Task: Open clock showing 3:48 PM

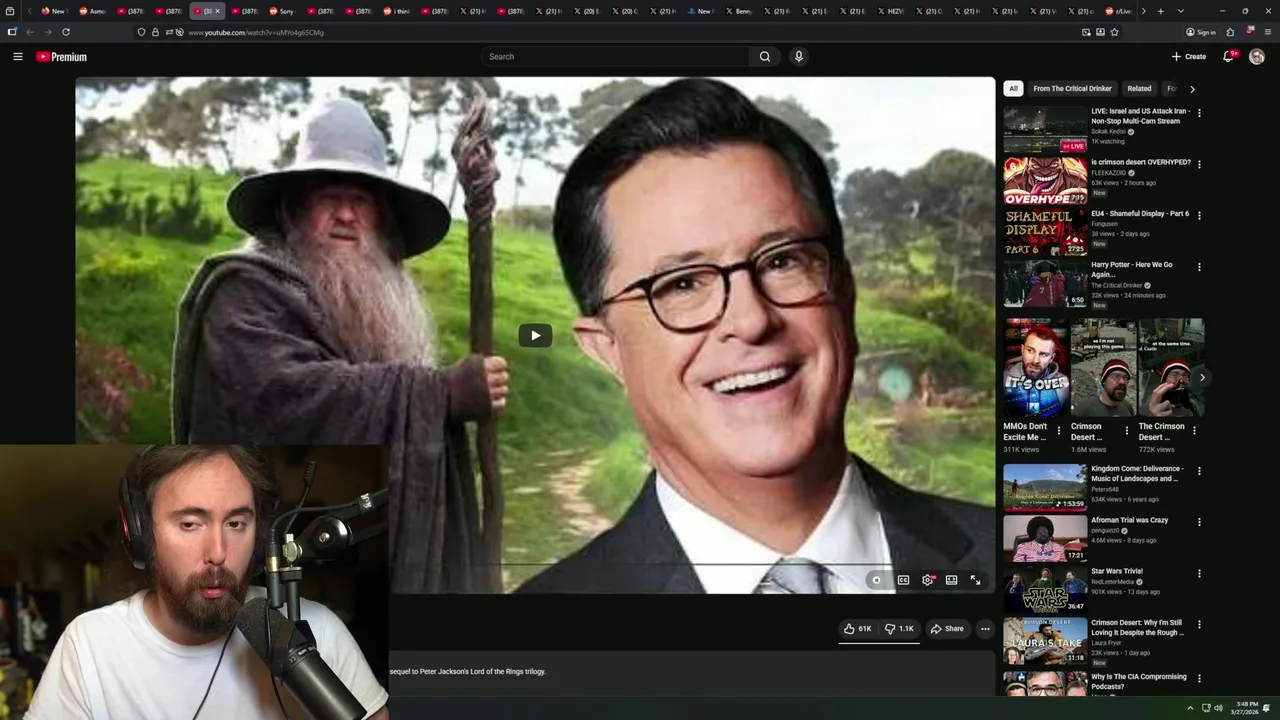Action: (x=1247, y=707)
